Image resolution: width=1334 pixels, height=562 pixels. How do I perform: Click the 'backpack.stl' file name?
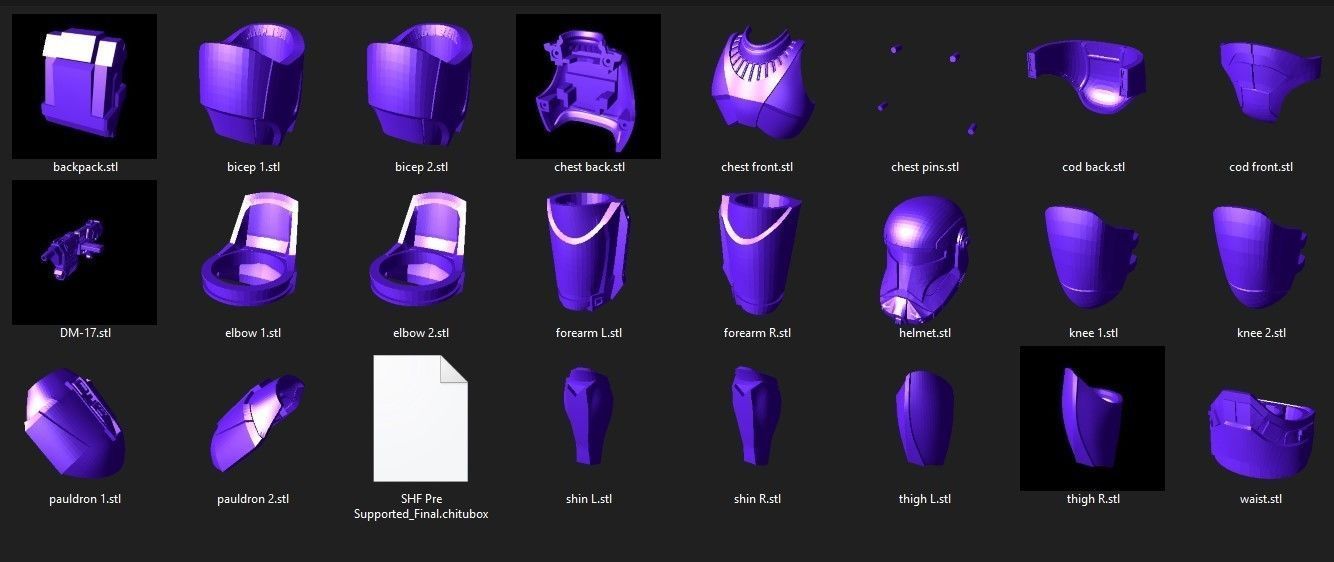[x=84, y=167]
